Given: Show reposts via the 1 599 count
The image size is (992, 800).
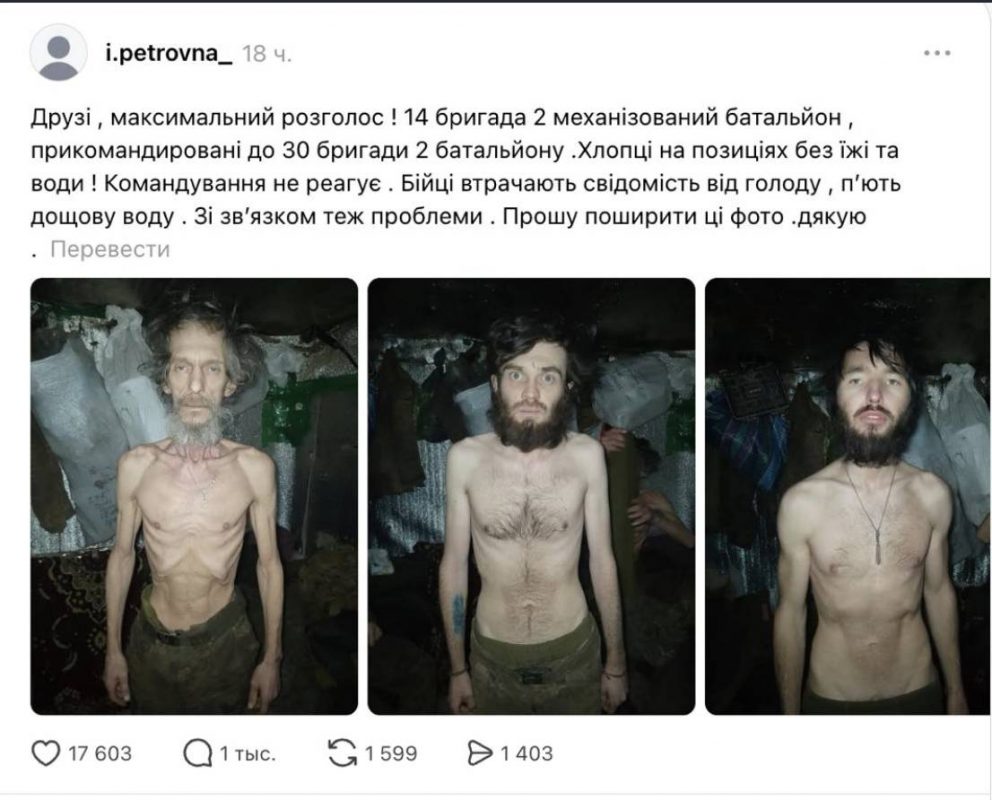Looking at the screenshot, I should [x=391, y=754].
